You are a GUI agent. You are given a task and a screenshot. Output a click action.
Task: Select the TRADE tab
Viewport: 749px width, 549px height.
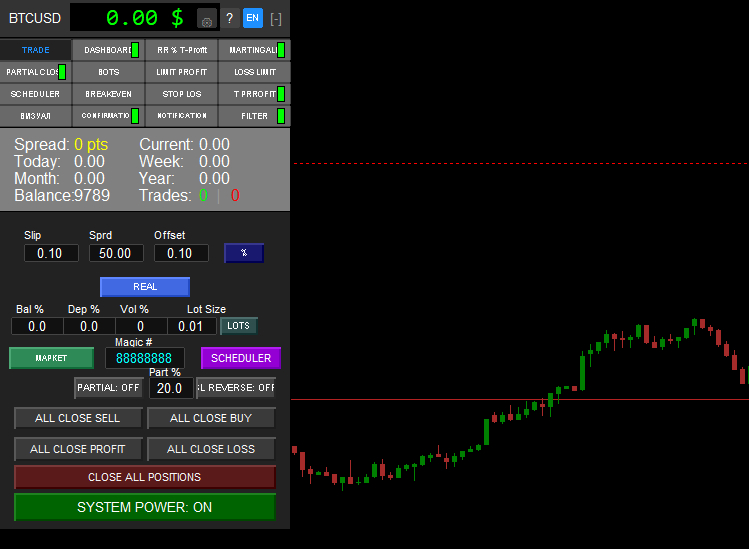pyautogui.click(x=36, y=50)
